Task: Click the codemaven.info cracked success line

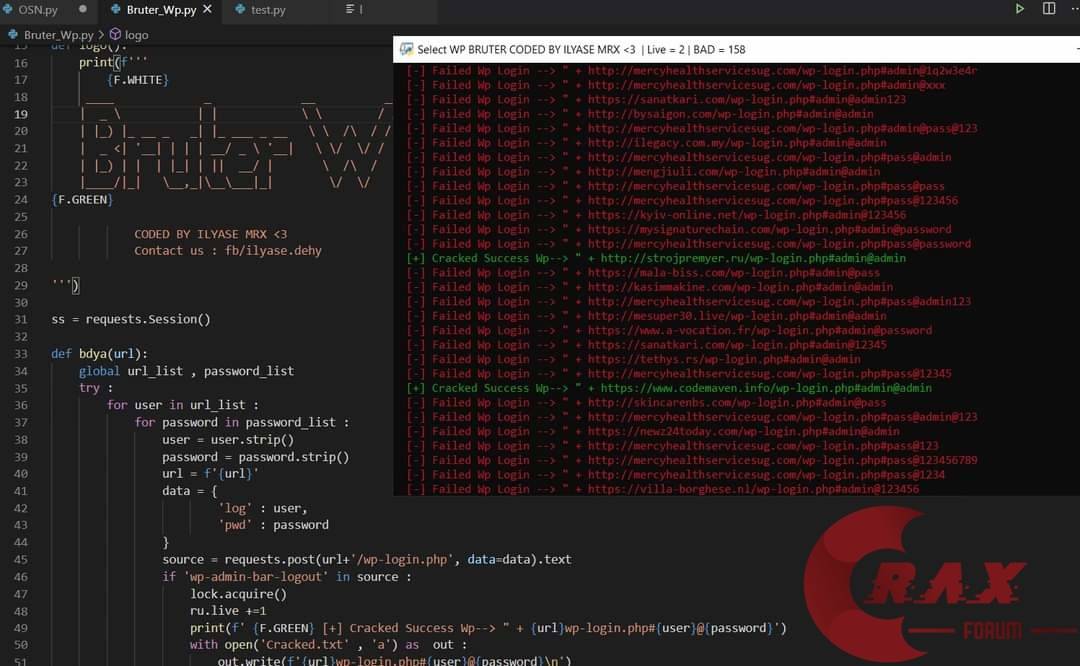Action: click(669, 388)
